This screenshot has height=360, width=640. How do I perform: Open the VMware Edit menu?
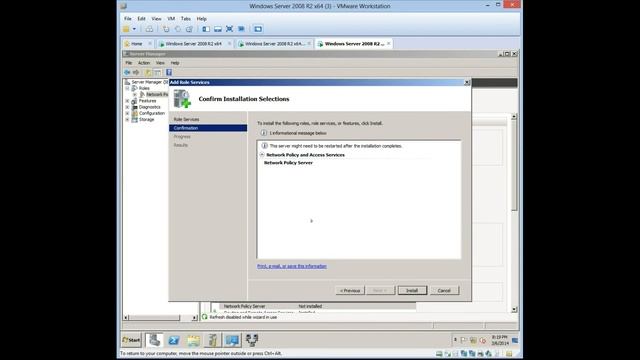141,19
